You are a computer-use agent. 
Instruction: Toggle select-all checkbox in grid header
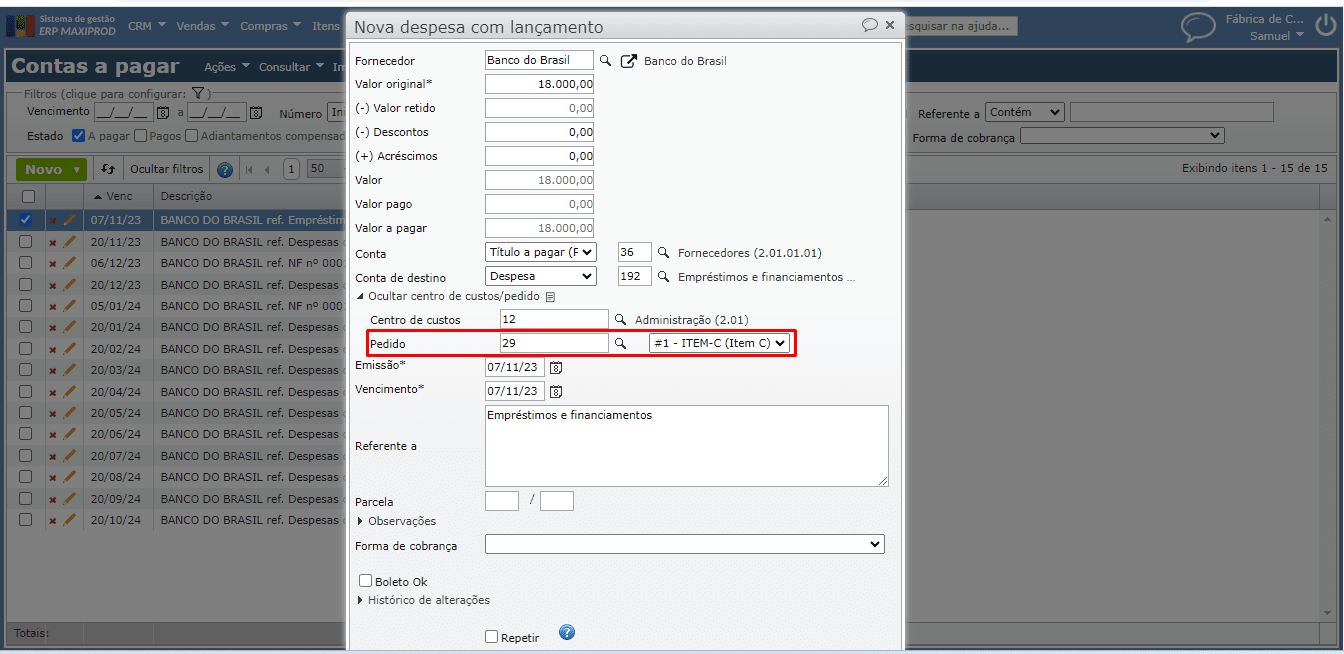point(28,196)
